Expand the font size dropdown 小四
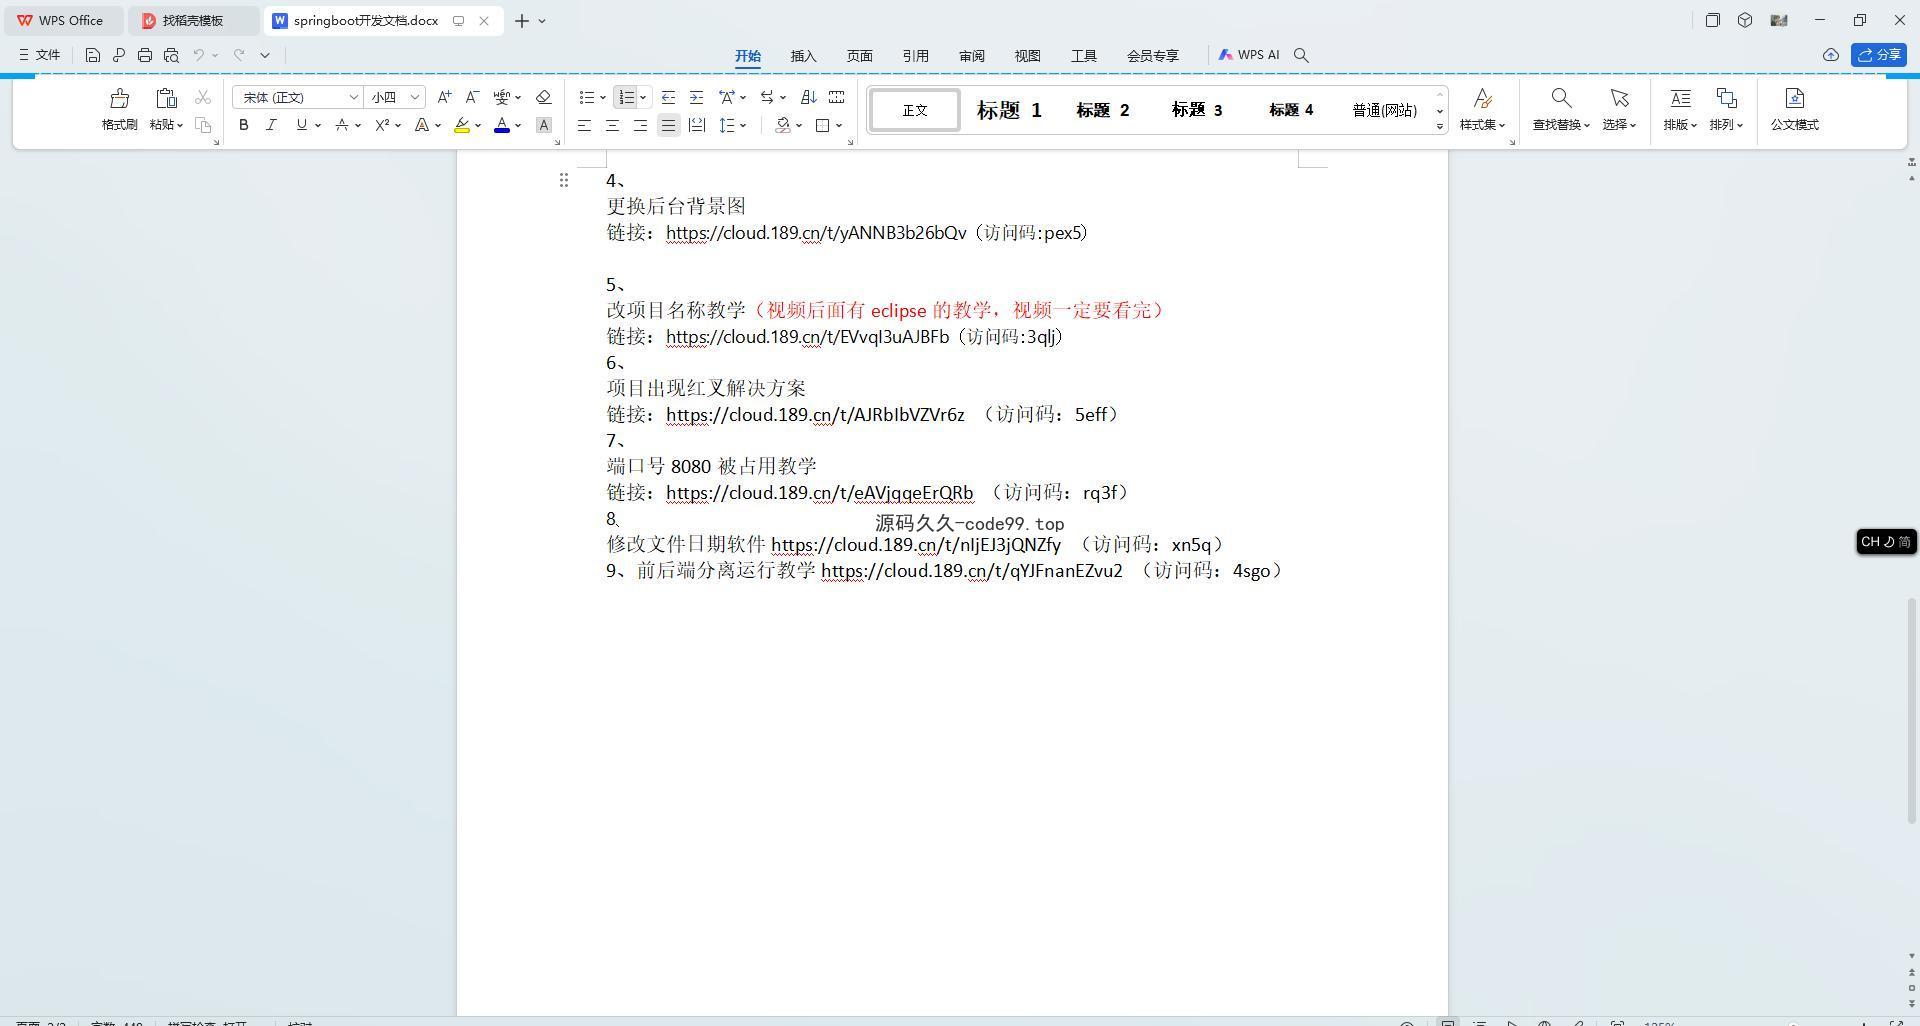 click(x=414, y=97)
